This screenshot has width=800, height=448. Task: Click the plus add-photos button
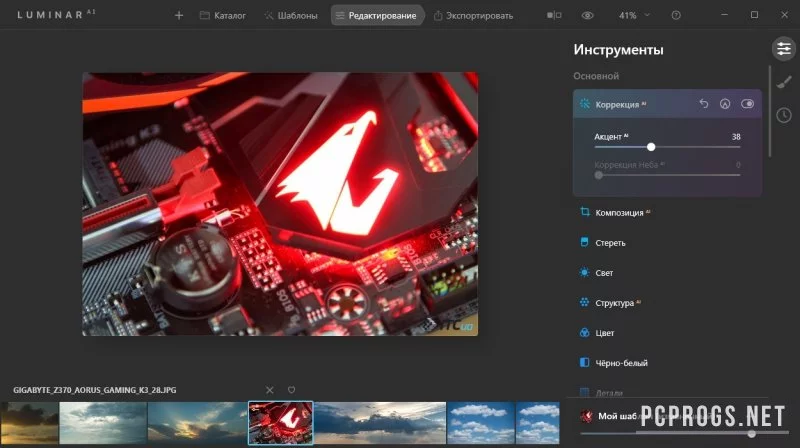179,16
